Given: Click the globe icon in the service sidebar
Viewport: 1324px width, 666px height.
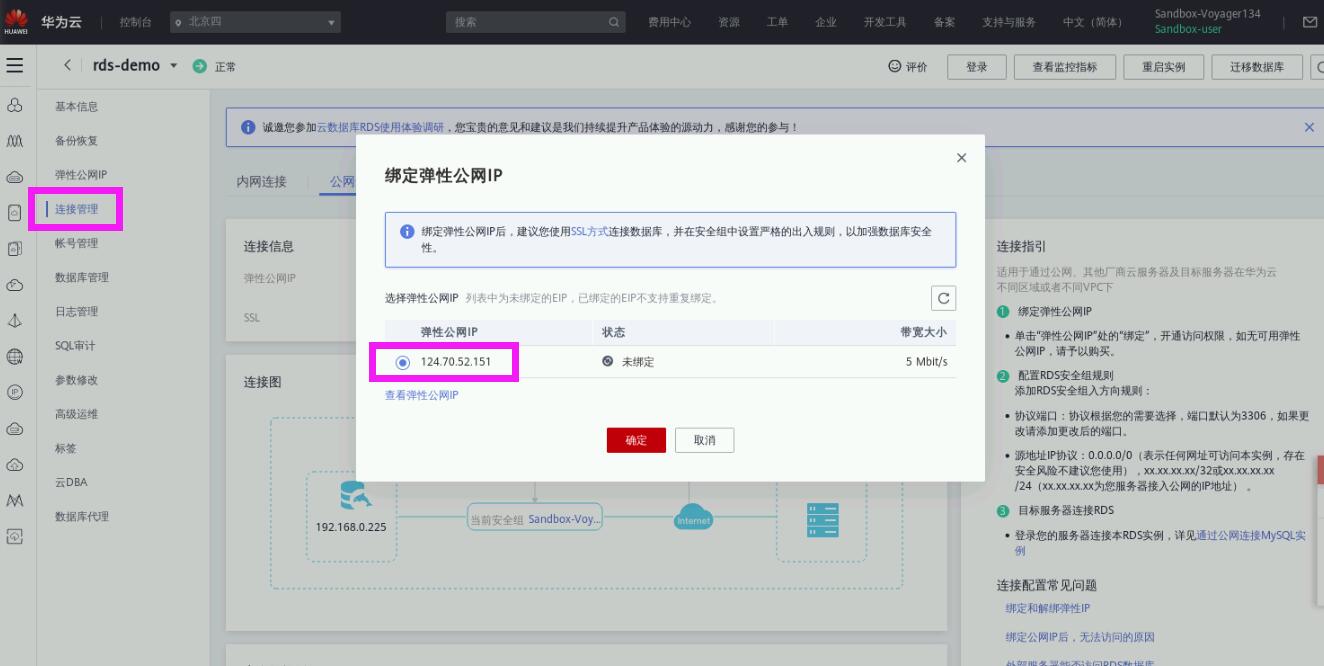Looking at the screenshot, I should coord(15,356).
